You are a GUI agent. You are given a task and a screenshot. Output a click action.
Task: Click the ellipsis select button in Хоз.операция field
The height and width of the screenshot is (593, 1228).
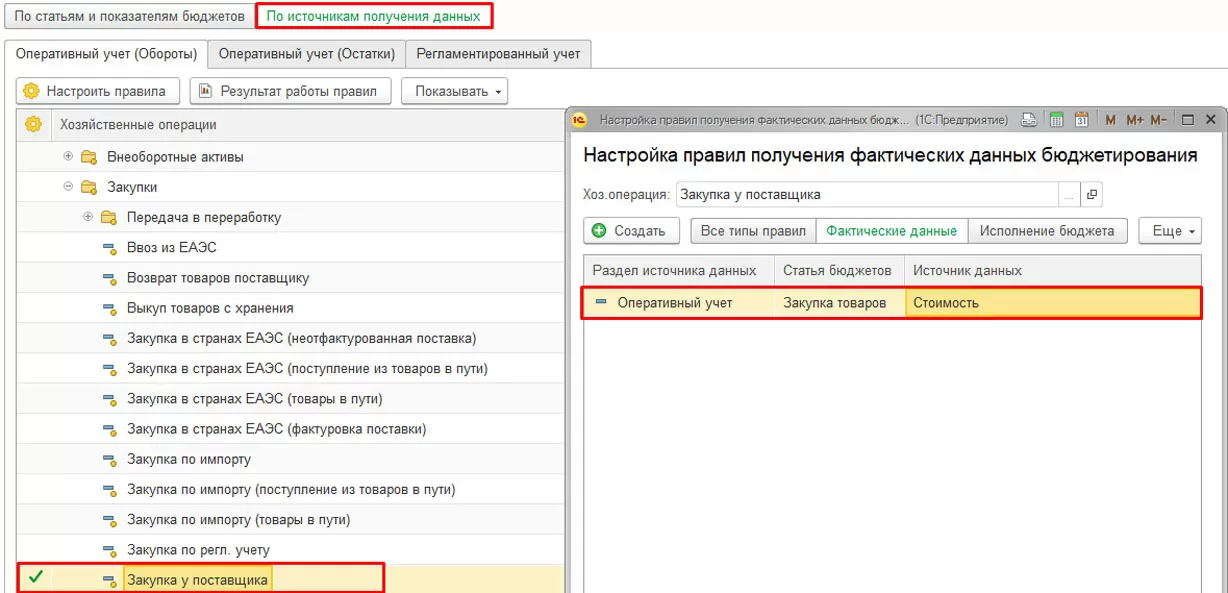point(1069,194)
